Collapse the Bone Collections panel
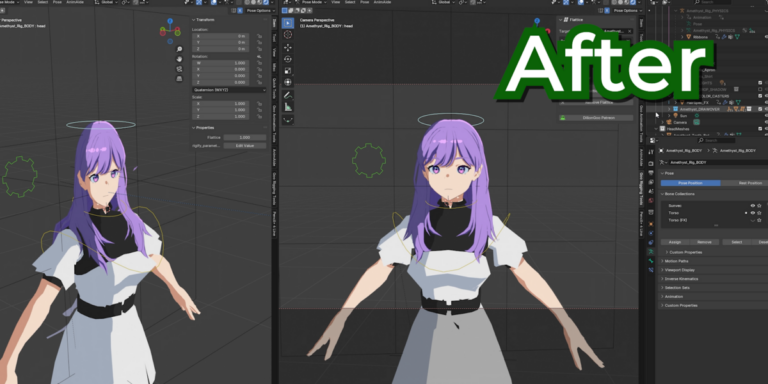Screen dimensions: 768x384 pos(663,194)
